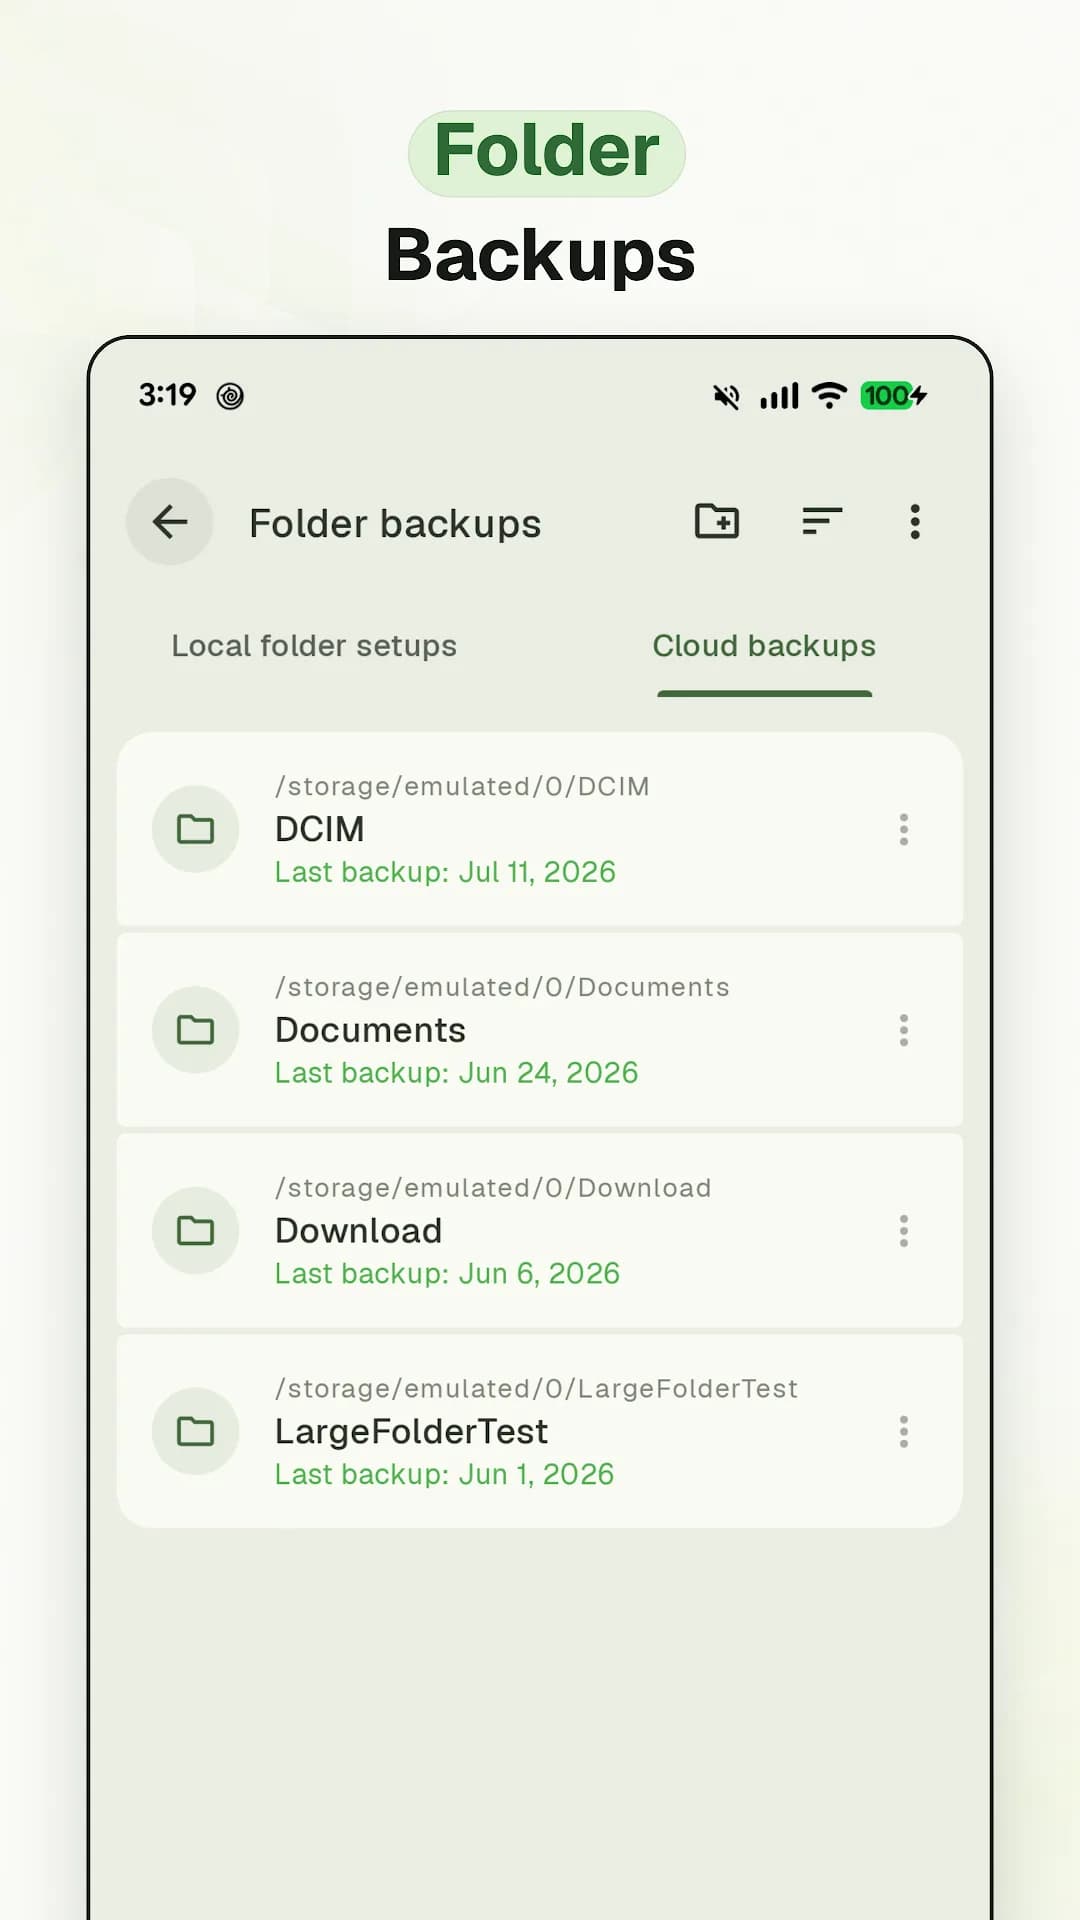Screen dimensions: 1080x1920
Task: Click the LargeFolderTest folder icon
Action: 195,1432
